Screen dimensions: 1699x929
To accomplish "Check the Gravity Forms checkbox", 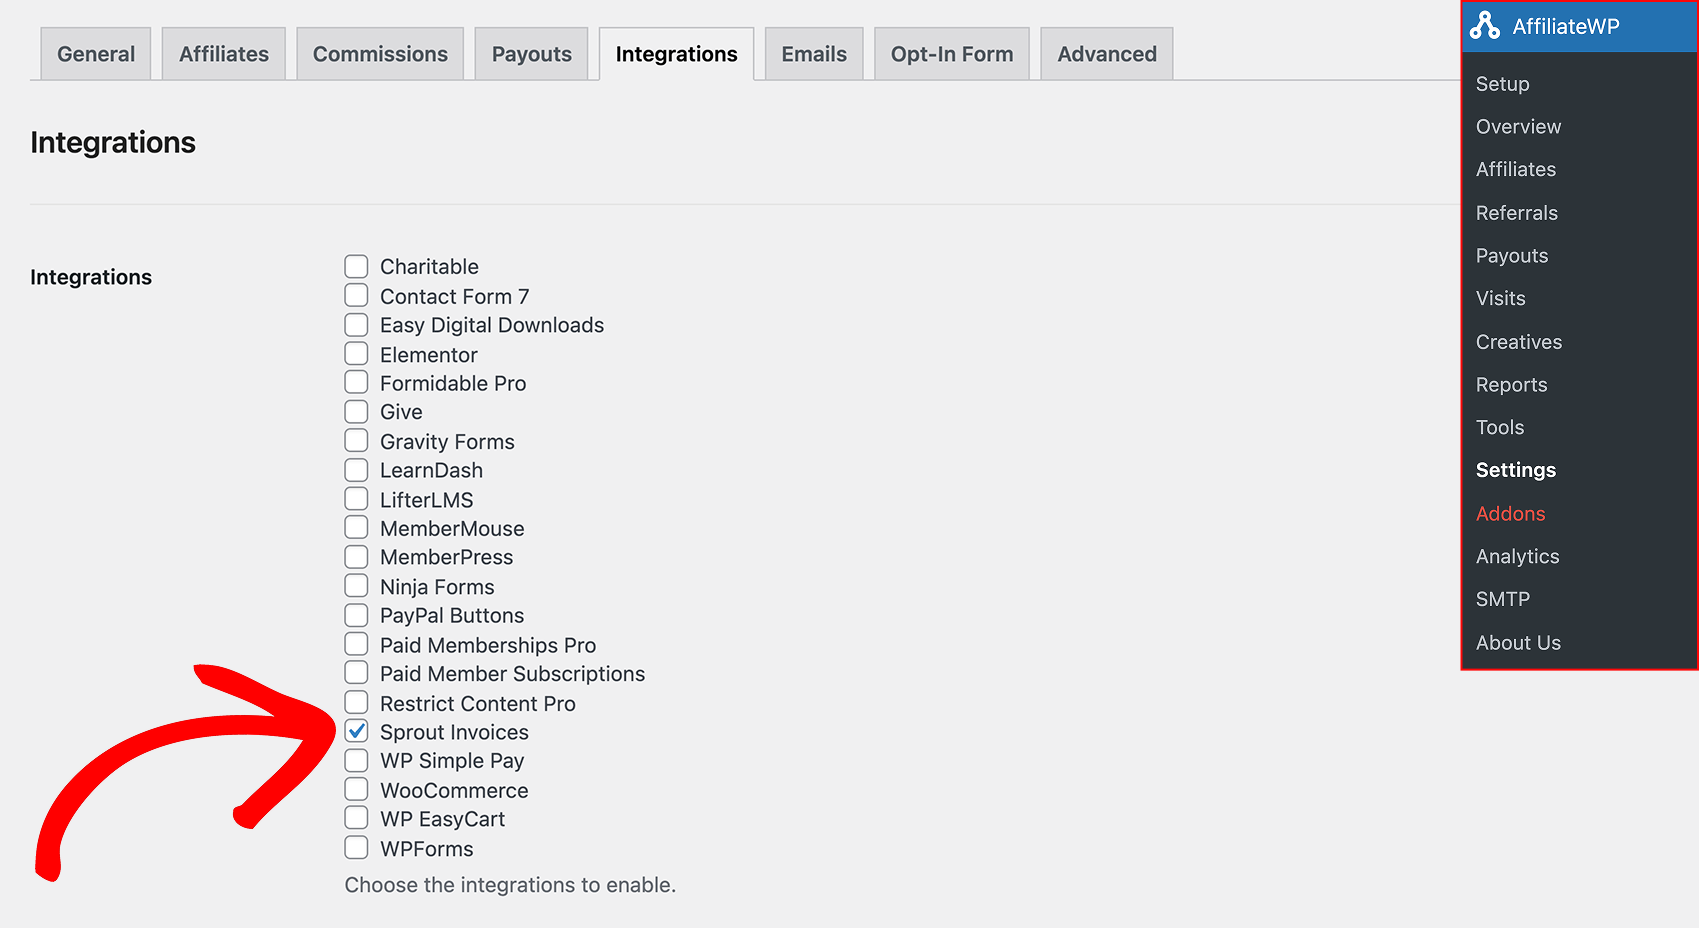I will tap(357, 440).
